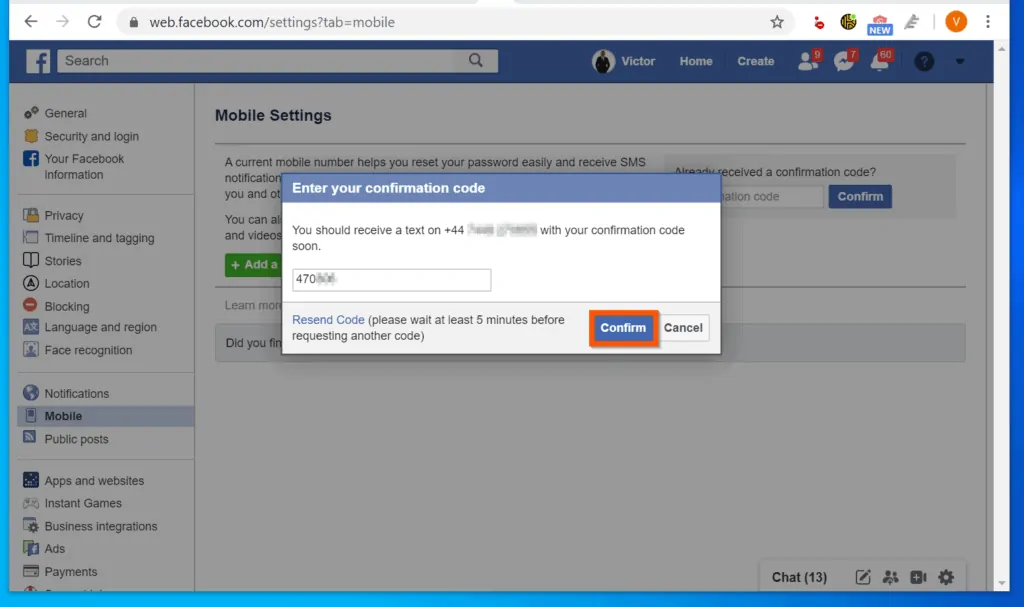Viewport: 1024px width, 607px height.
Task: Click the Facebook Search box
Action: 278,61
